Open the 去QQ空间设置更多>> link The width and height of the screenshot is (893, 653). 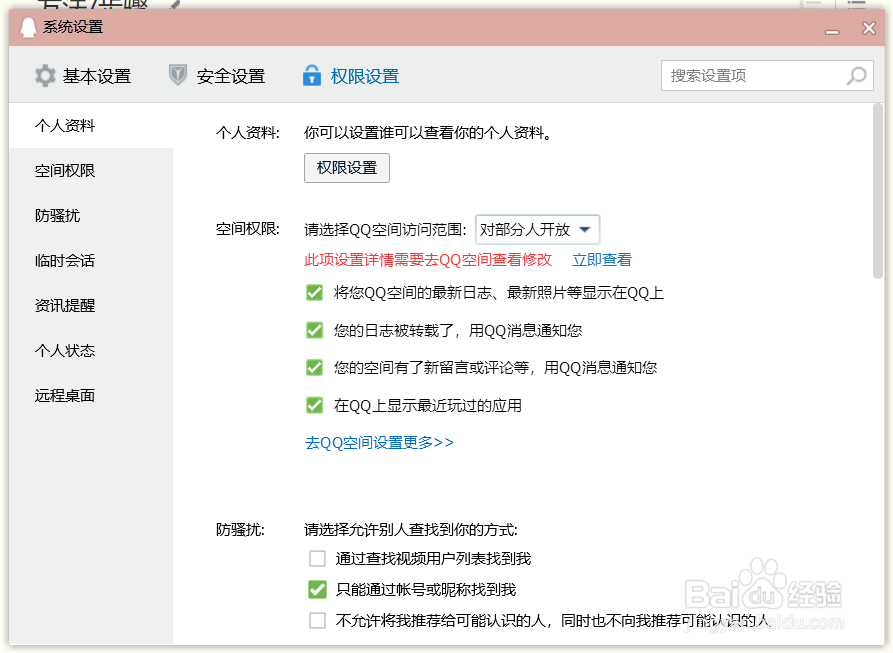379,442
